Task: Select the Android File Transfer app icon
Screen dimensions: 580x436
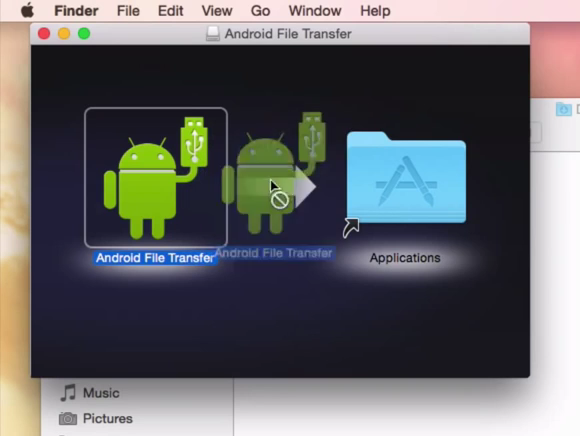Action: pyautogui.click(x=156, y=178)
